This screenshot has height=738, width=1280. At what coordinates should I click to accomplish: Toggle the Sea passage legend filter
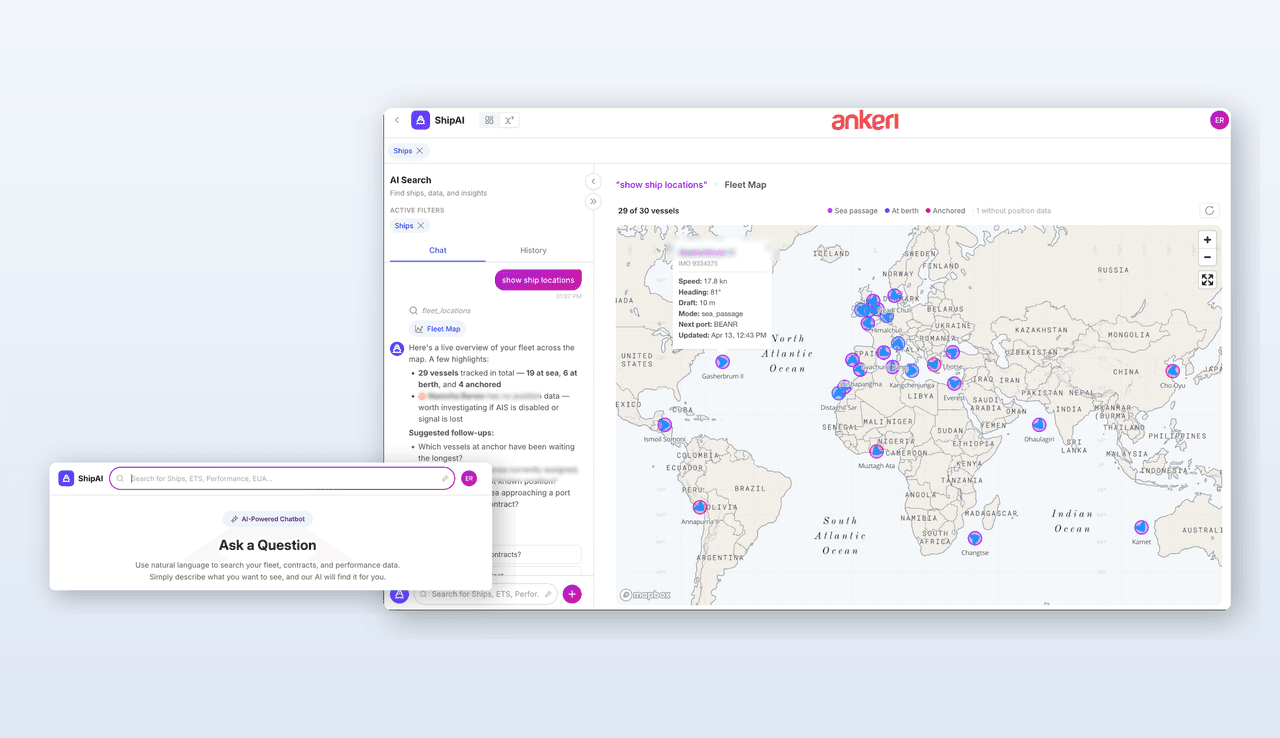tap(851, 210)
